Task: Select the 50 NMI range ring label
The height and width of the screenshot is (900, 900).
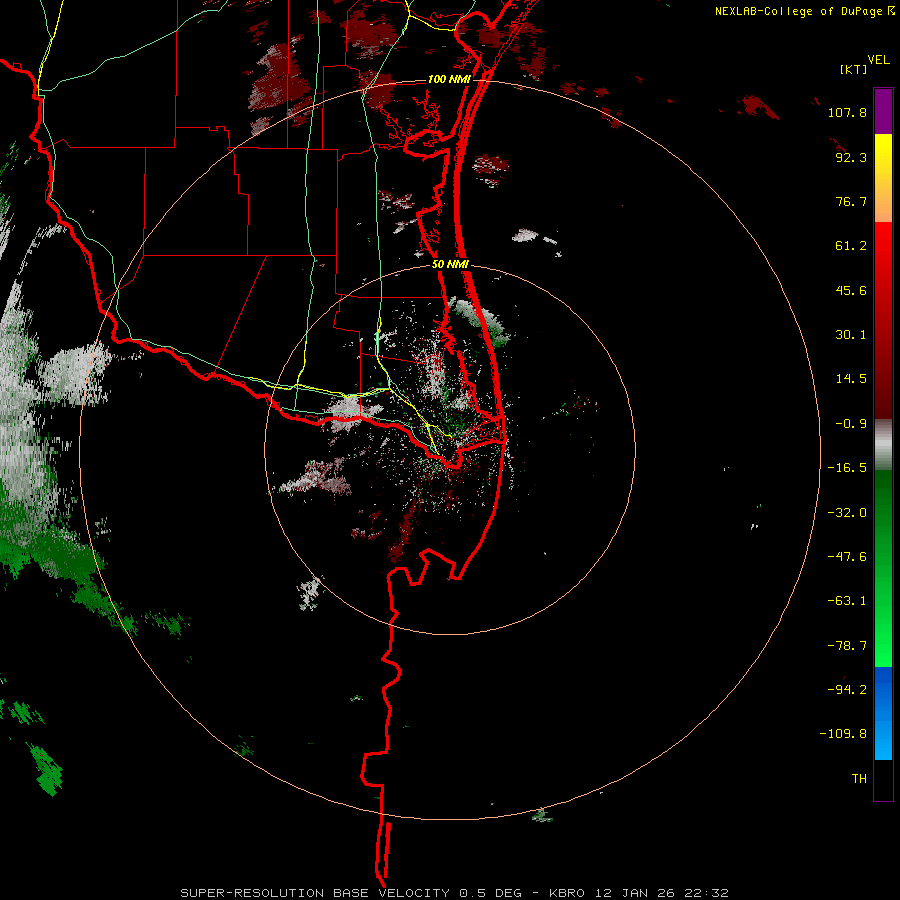Action: coord(450,265)
